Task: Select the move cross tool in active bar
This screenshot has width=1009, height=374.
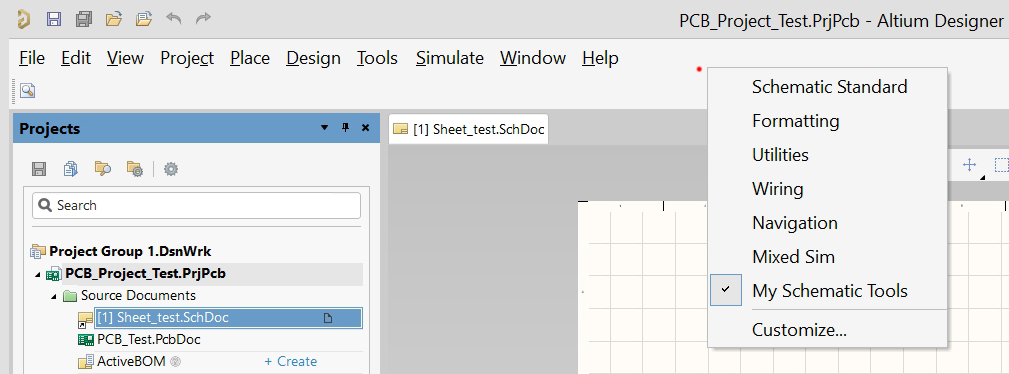Action: [x=970, y=165]
